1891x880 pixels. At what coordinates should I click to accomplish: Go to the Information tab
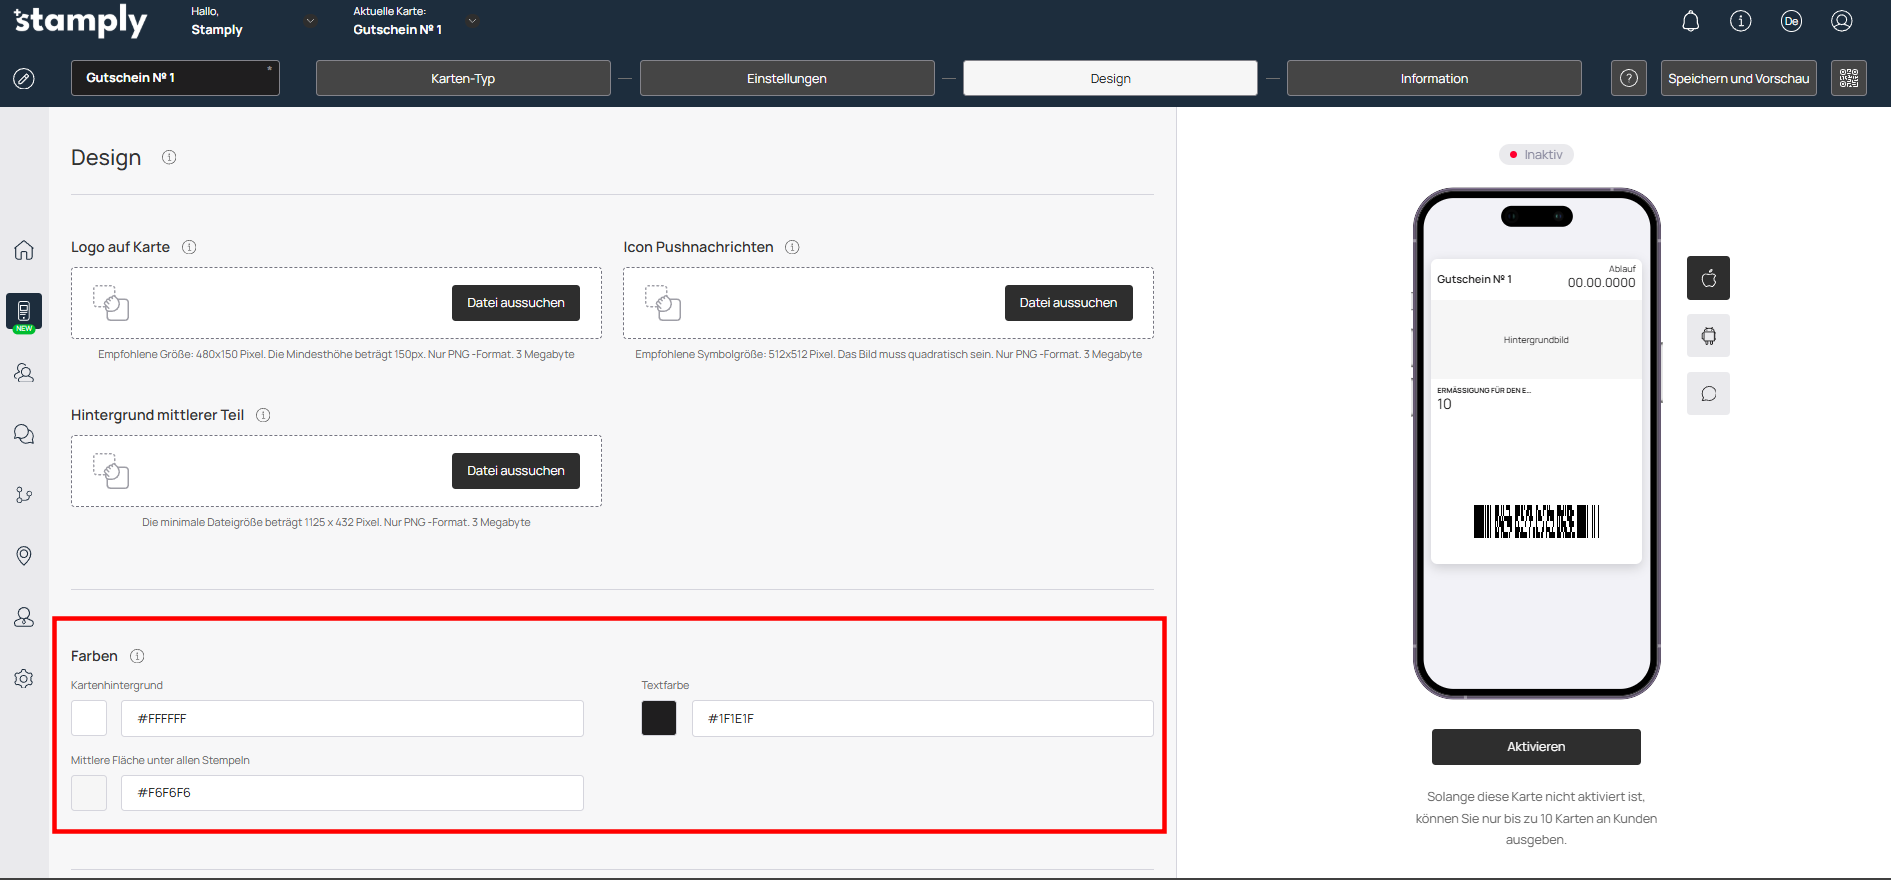(1433, 78)
